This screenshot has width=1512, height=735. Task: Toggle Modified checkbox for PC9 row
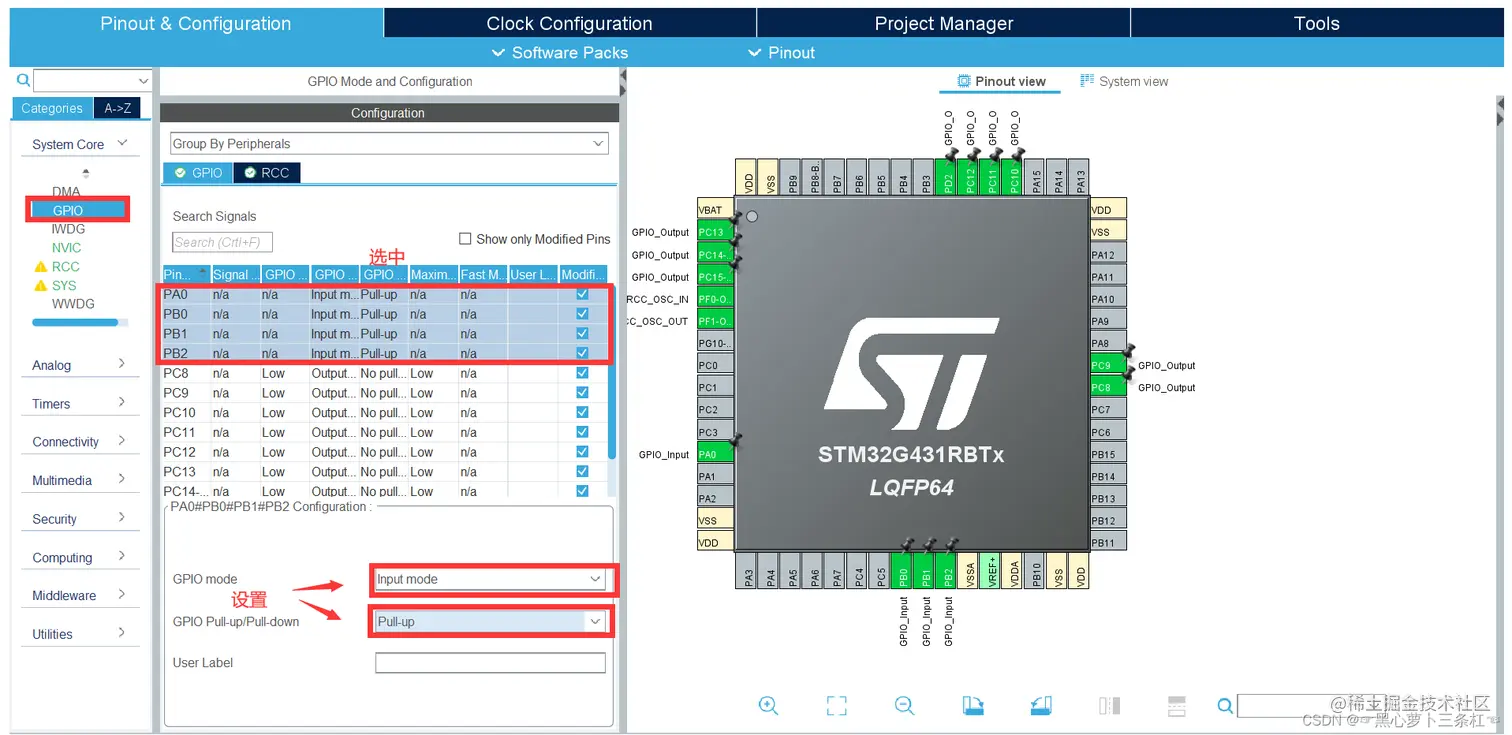(x=582, y=393)
